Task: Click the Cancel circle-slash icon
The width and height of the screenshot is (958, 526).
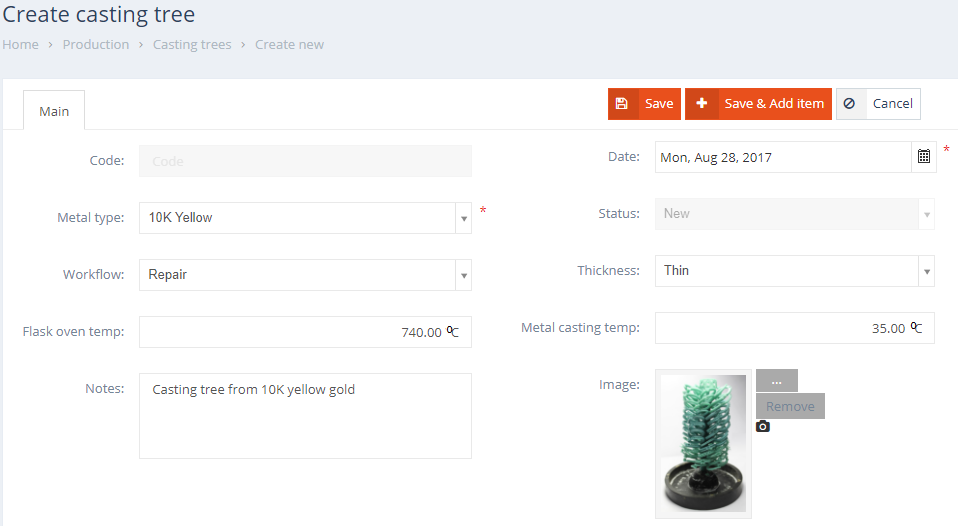Action: 850,104
